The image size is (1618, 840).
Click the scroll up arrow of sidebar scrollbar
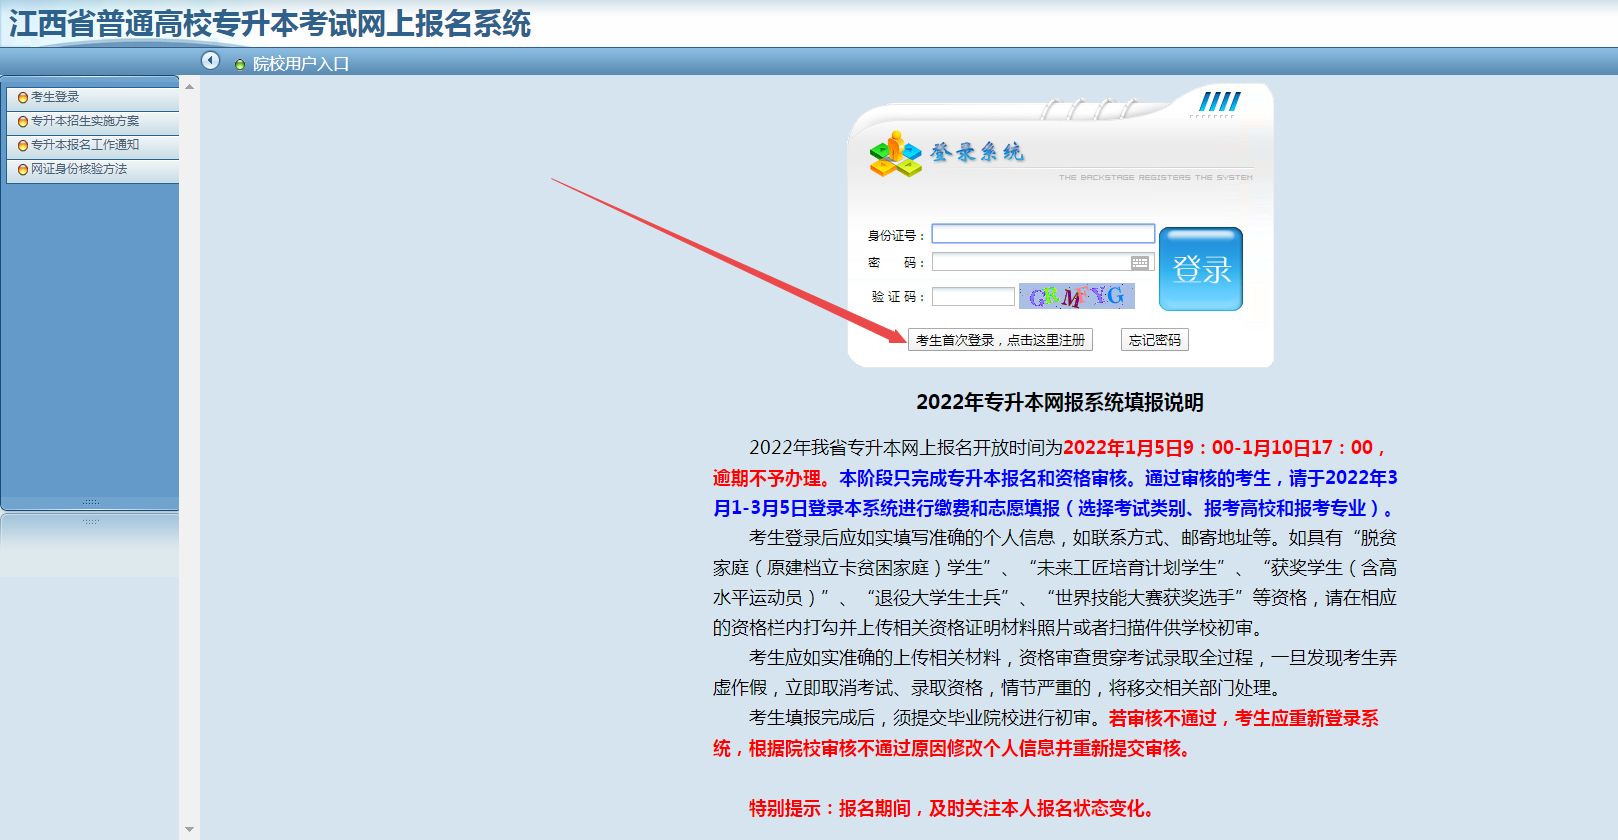click(x=189, y=87)
